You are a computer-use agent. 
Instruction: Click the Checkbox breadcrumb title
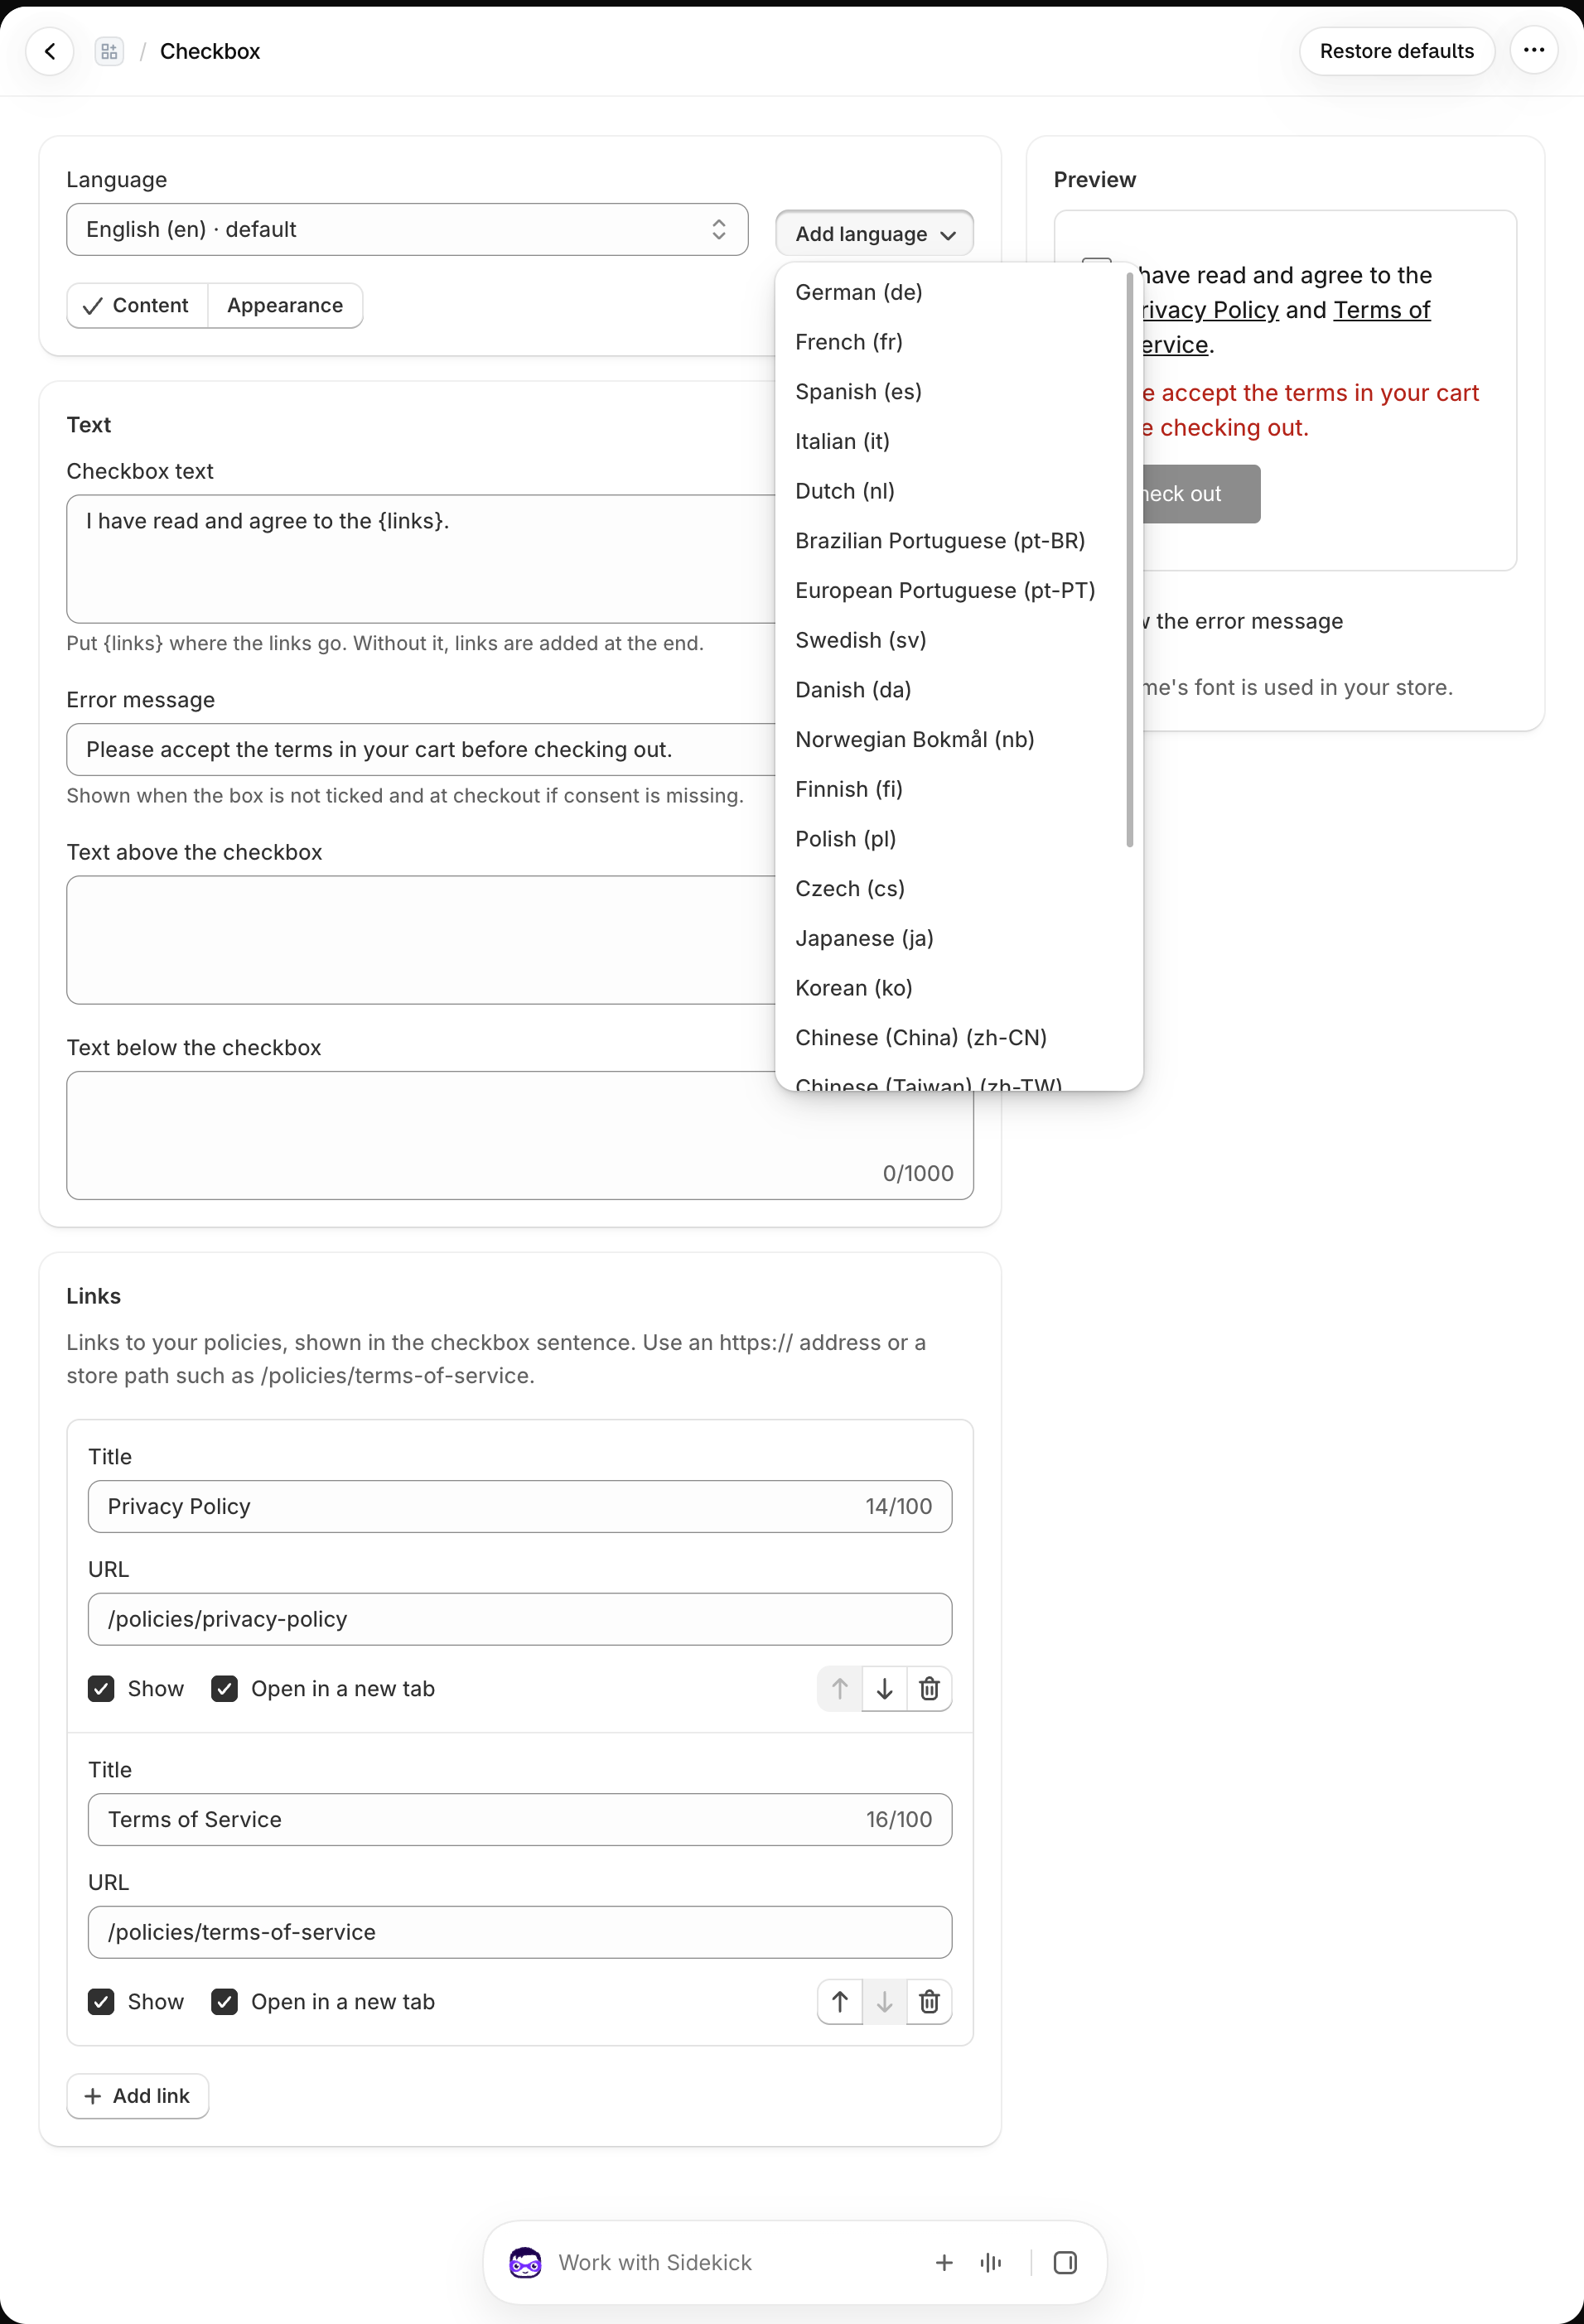pyautogui.click(x=210, y=51)
